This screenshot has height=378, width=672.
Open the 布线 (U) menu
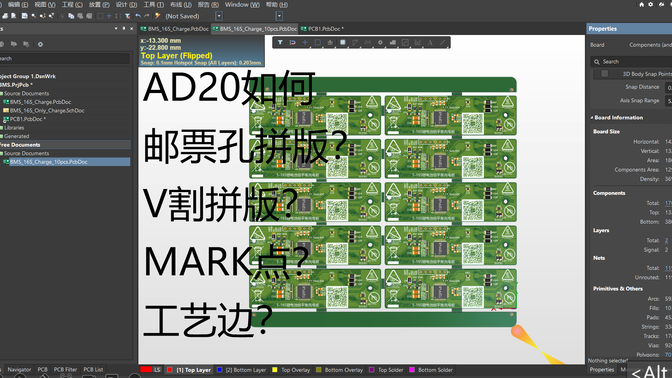(181, 5)
